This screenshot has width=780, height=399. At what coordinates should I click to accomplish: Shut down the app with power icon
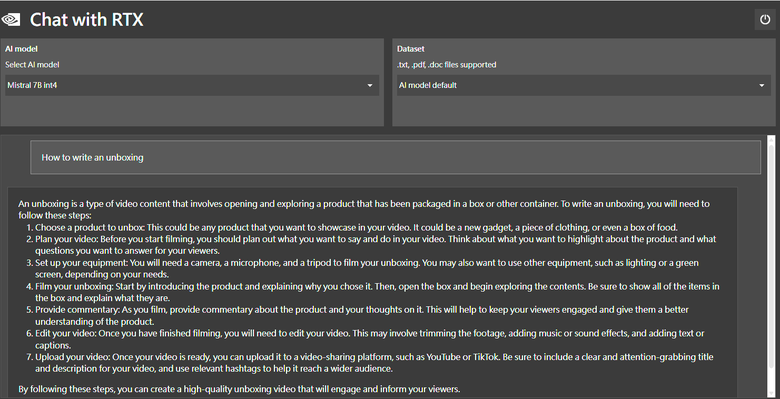pos(765,20)
